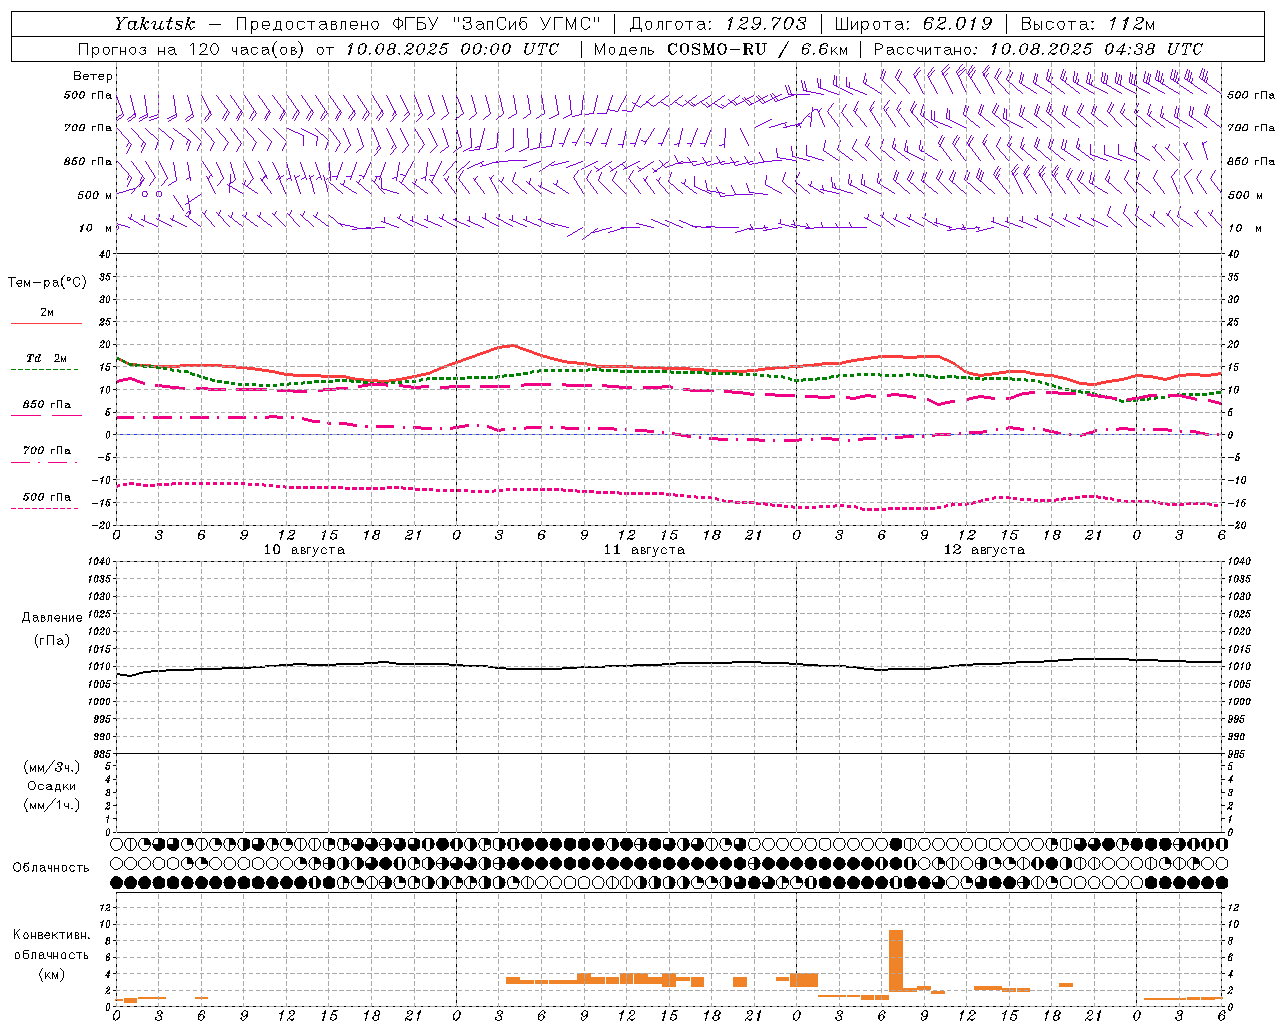1280x1024 pixels.
Task: Click "Рассчитано: 10.08.2025 04:38 UTC" timestamp
Action: (1038, 49)
